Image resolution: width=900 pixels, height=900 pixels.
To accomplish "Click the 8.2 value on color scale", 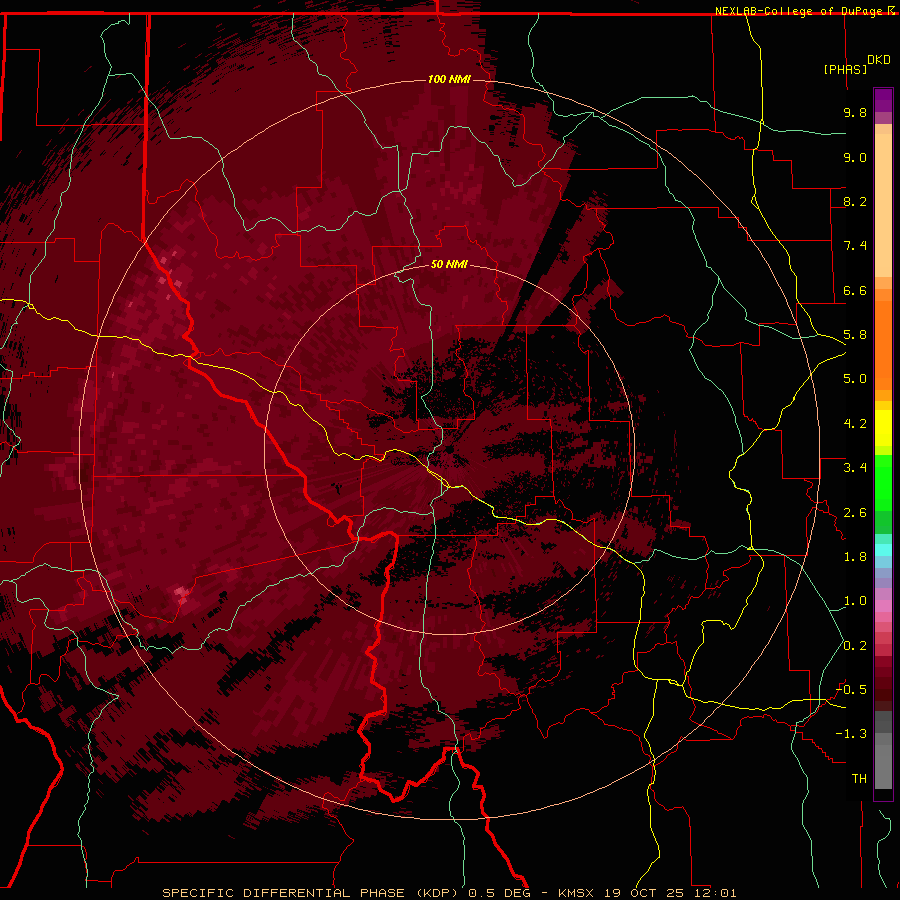I will (x=855, y=201).
